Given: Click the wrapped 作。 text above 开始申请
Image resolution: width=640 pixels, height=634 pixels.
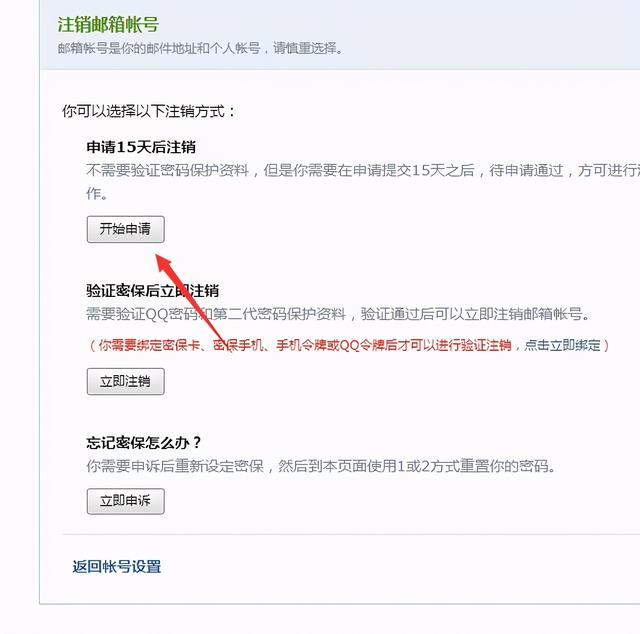Looking at the screenshot, I should pyautogui.click(x=97, y=194).
